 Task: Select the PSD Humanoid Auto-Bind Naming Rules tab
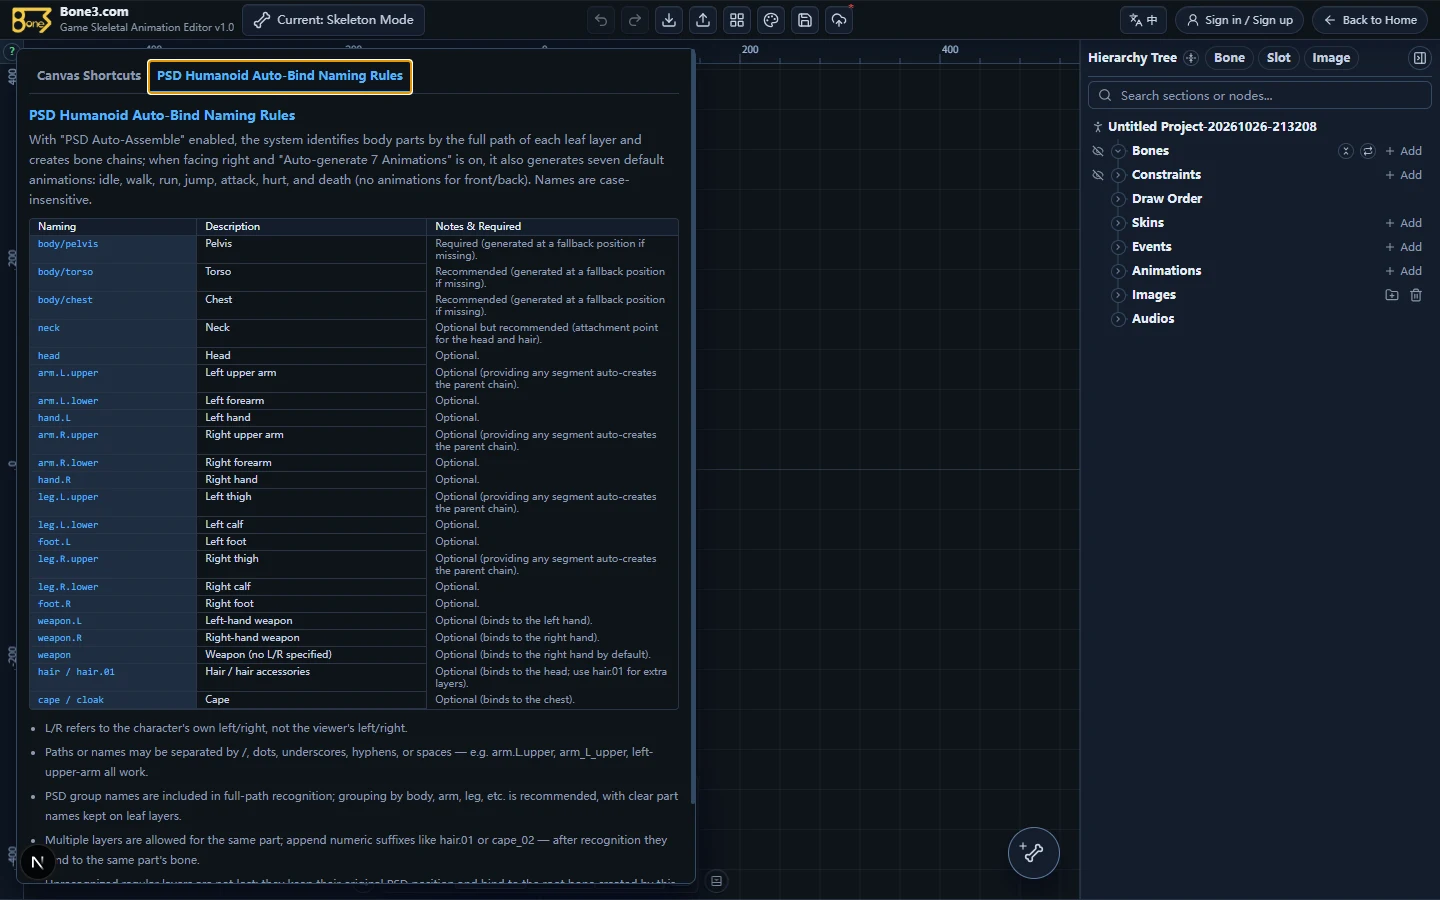click(x=280, y=76)
